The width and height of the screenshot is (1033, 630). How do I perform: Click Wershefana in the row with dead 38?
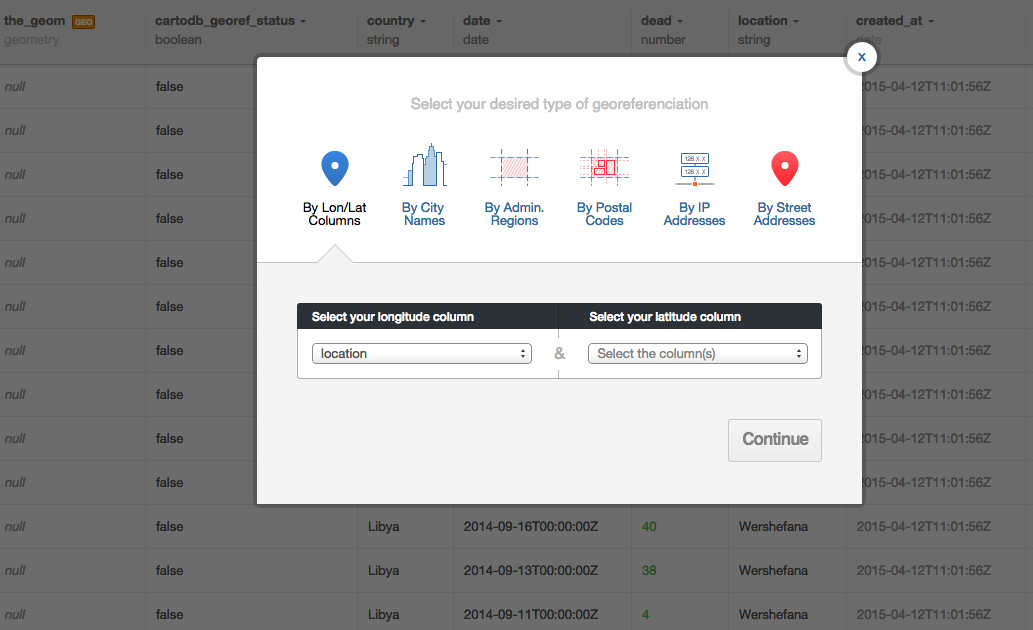click(x=773, y=571)
